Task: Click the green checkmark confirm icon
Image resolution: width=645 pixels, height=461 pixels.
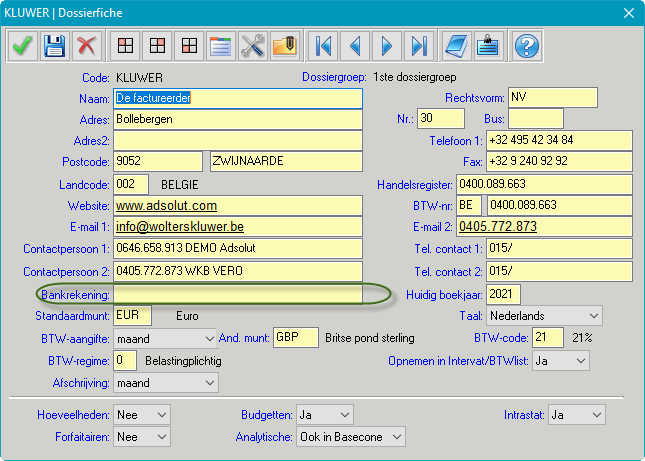Action: tap(22, 46)
